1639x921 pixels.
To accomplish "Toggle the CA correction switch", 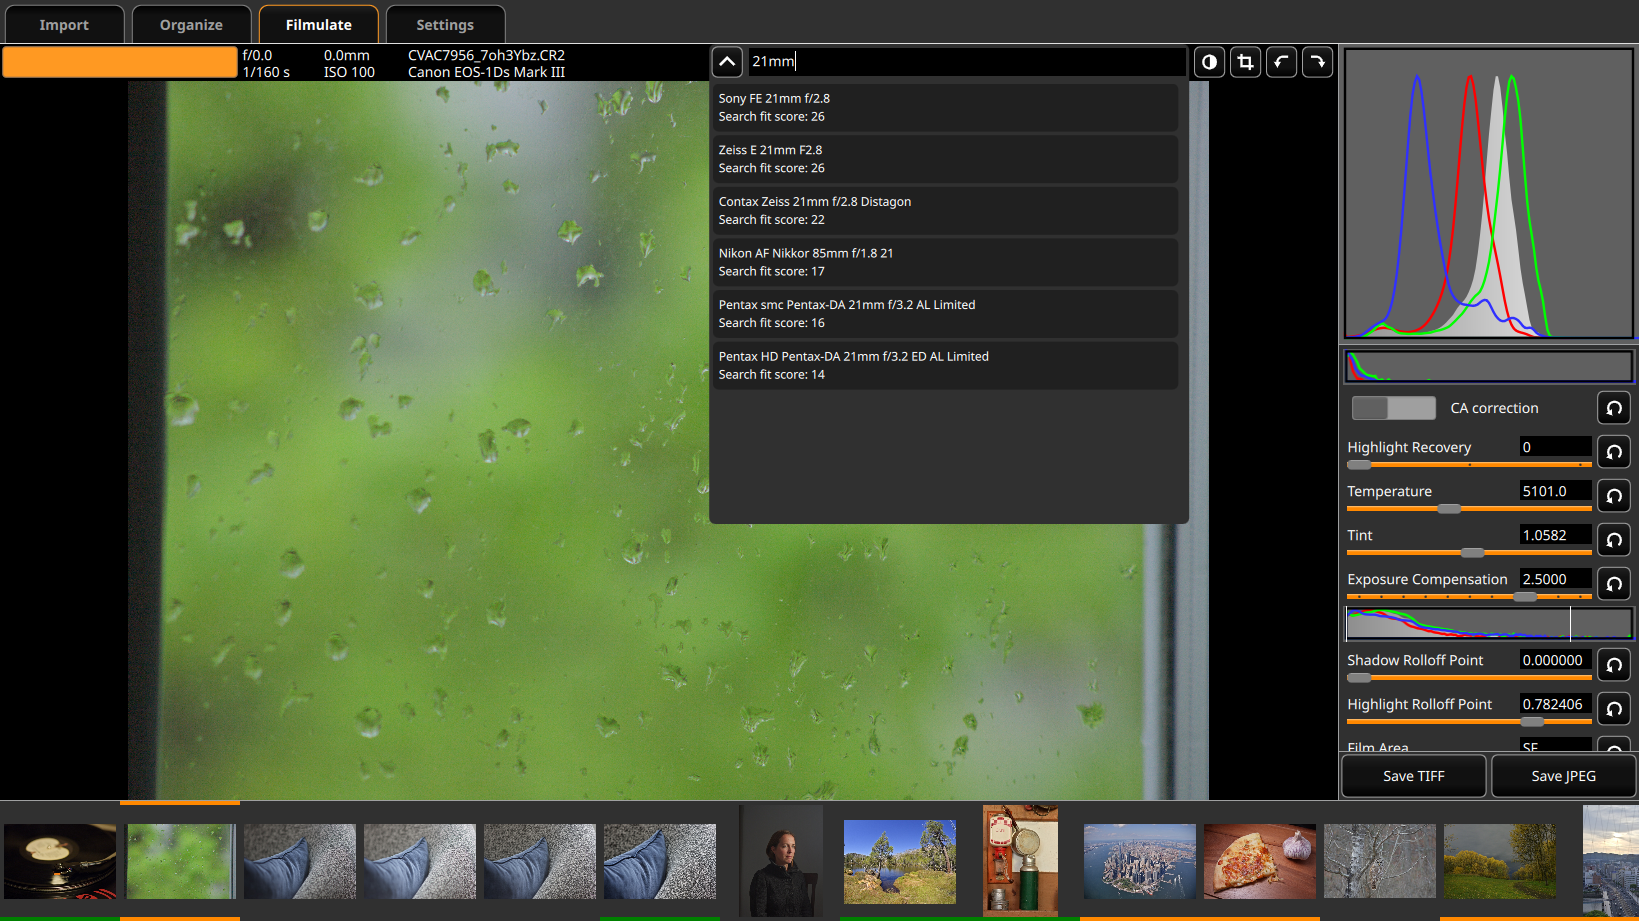I will coord(1393,408).
